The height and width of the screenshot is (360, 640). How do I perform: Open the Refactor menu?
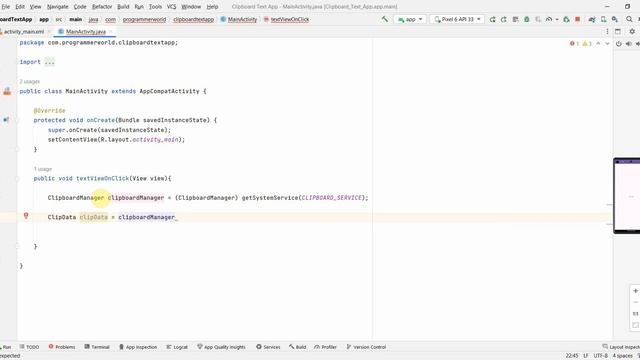pyautogui.click(x=102, y=7)
